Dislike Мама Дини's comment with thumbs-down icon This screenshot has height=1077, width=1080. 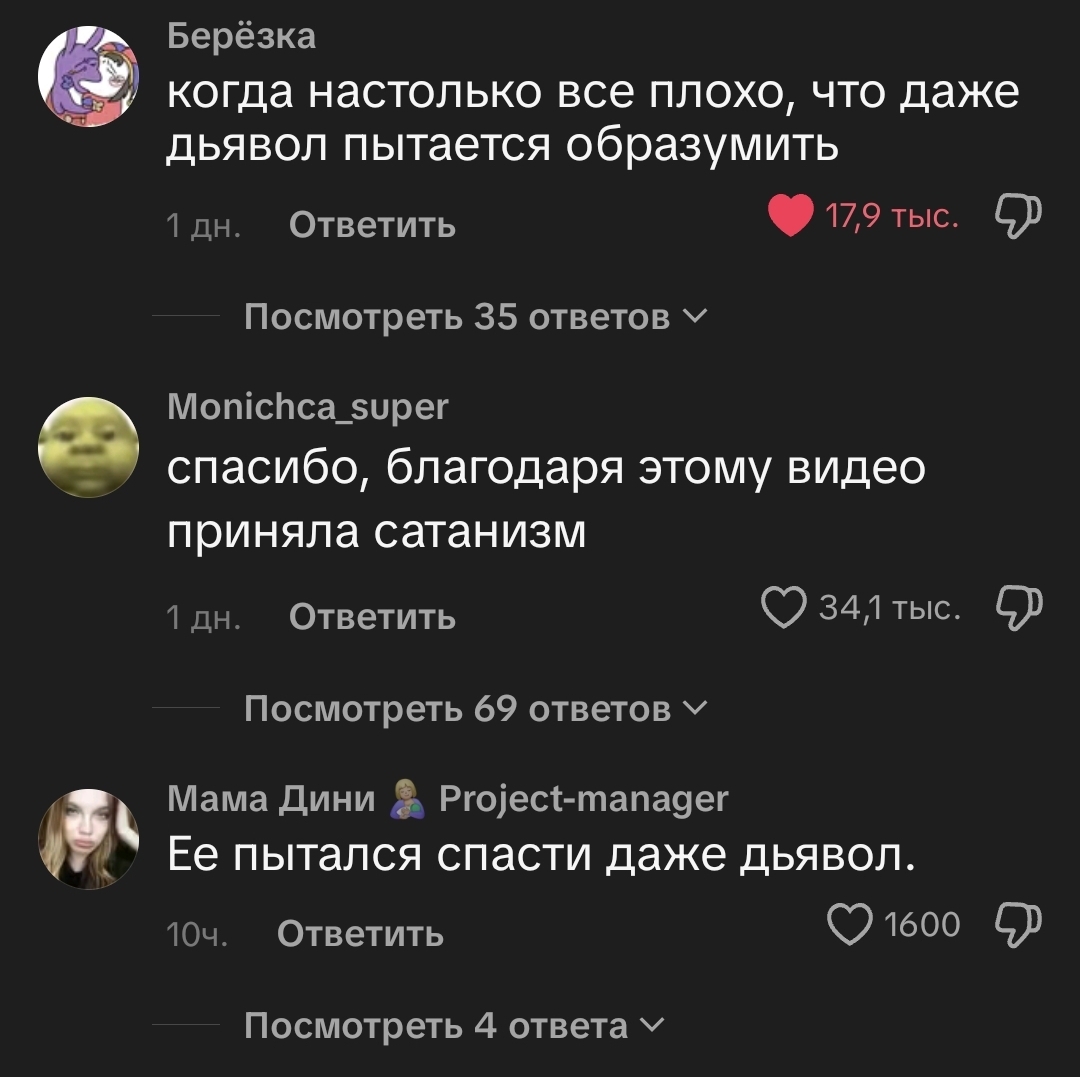pos(1018,924)
